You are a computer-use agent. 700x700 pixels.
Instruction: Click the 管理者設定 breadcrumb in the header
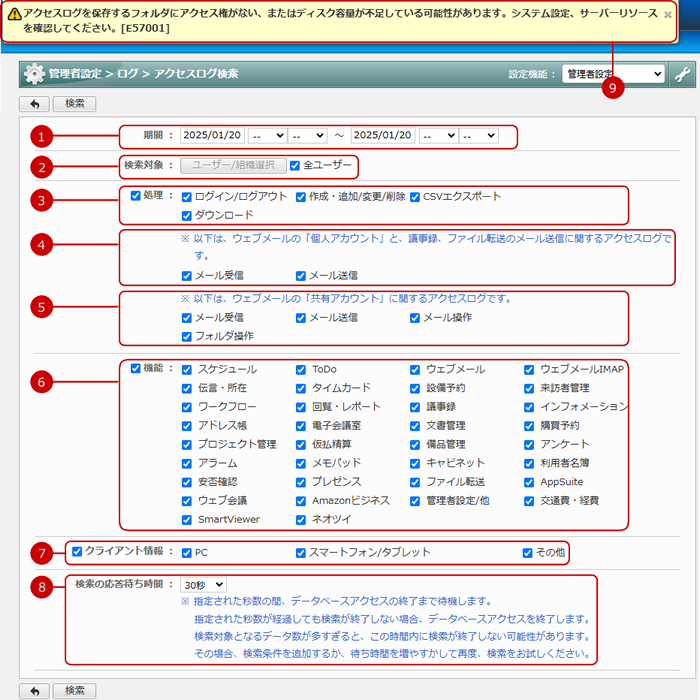coord(76,74)
